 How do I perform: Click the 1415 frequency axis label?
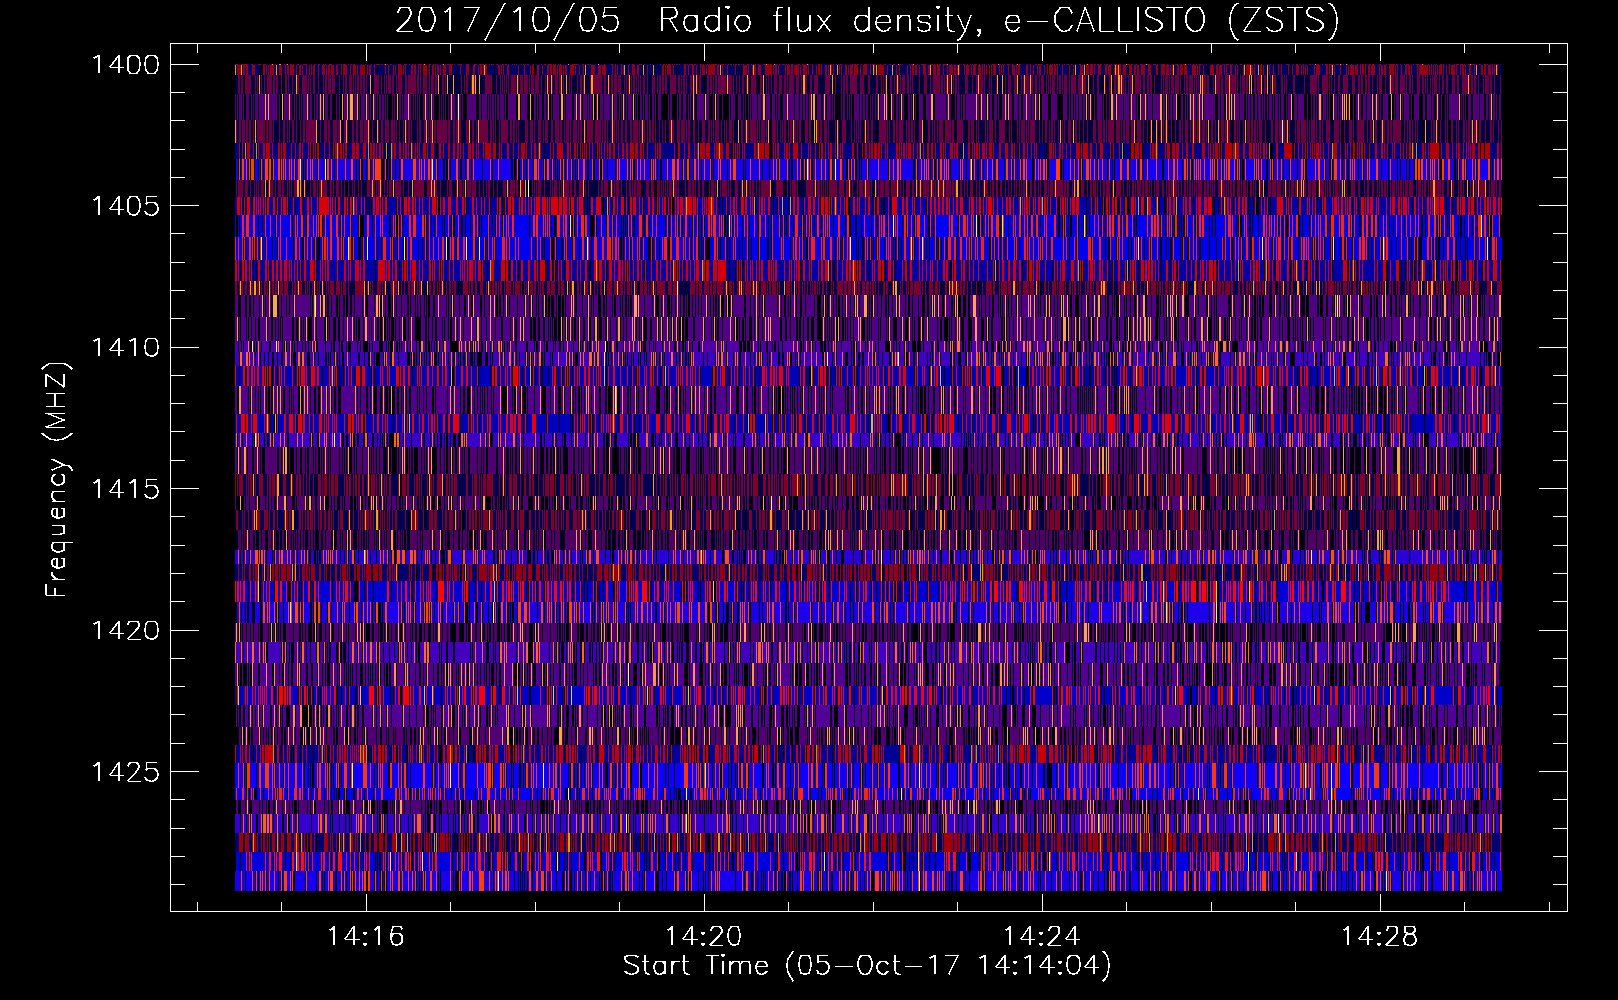coord(125,489)
